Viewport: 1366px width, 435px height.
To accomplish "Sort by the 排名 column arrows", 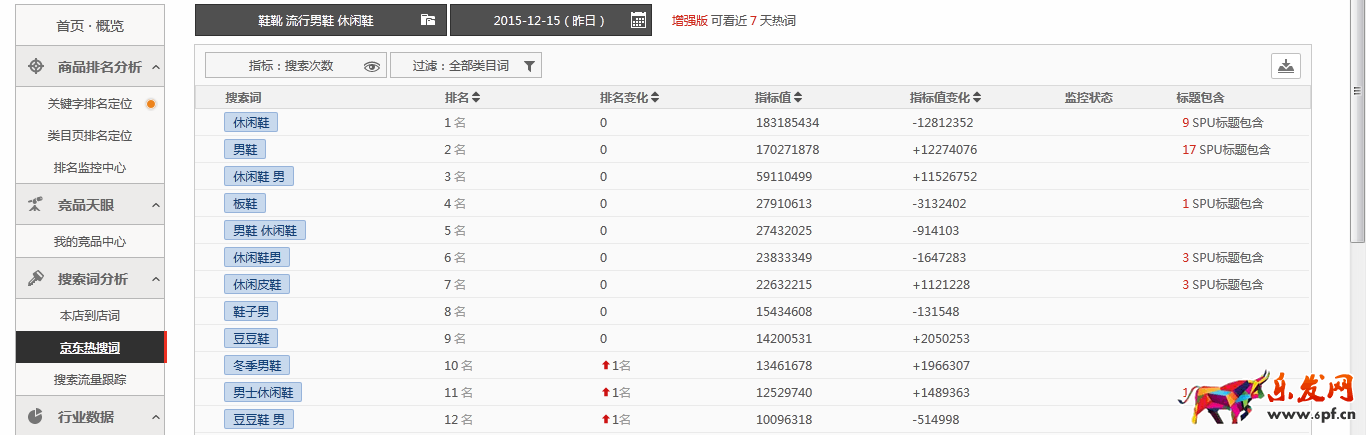I will [x=476, y=98].
